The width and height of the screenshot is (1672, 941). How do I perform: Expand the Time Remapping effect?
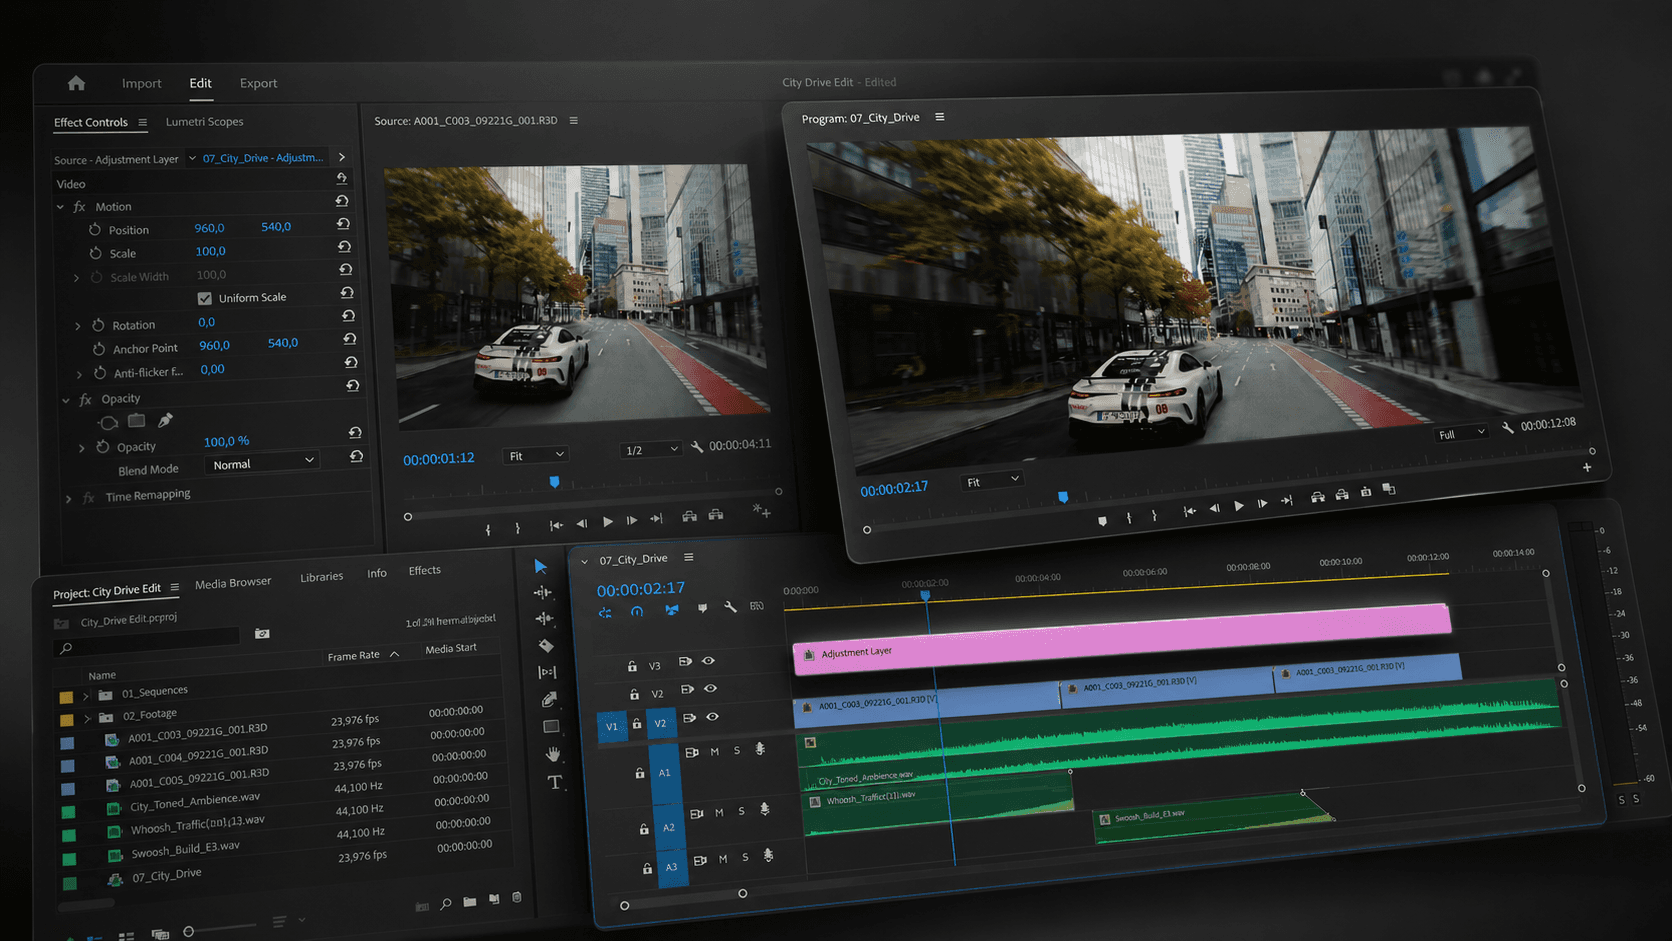[69, 498]
